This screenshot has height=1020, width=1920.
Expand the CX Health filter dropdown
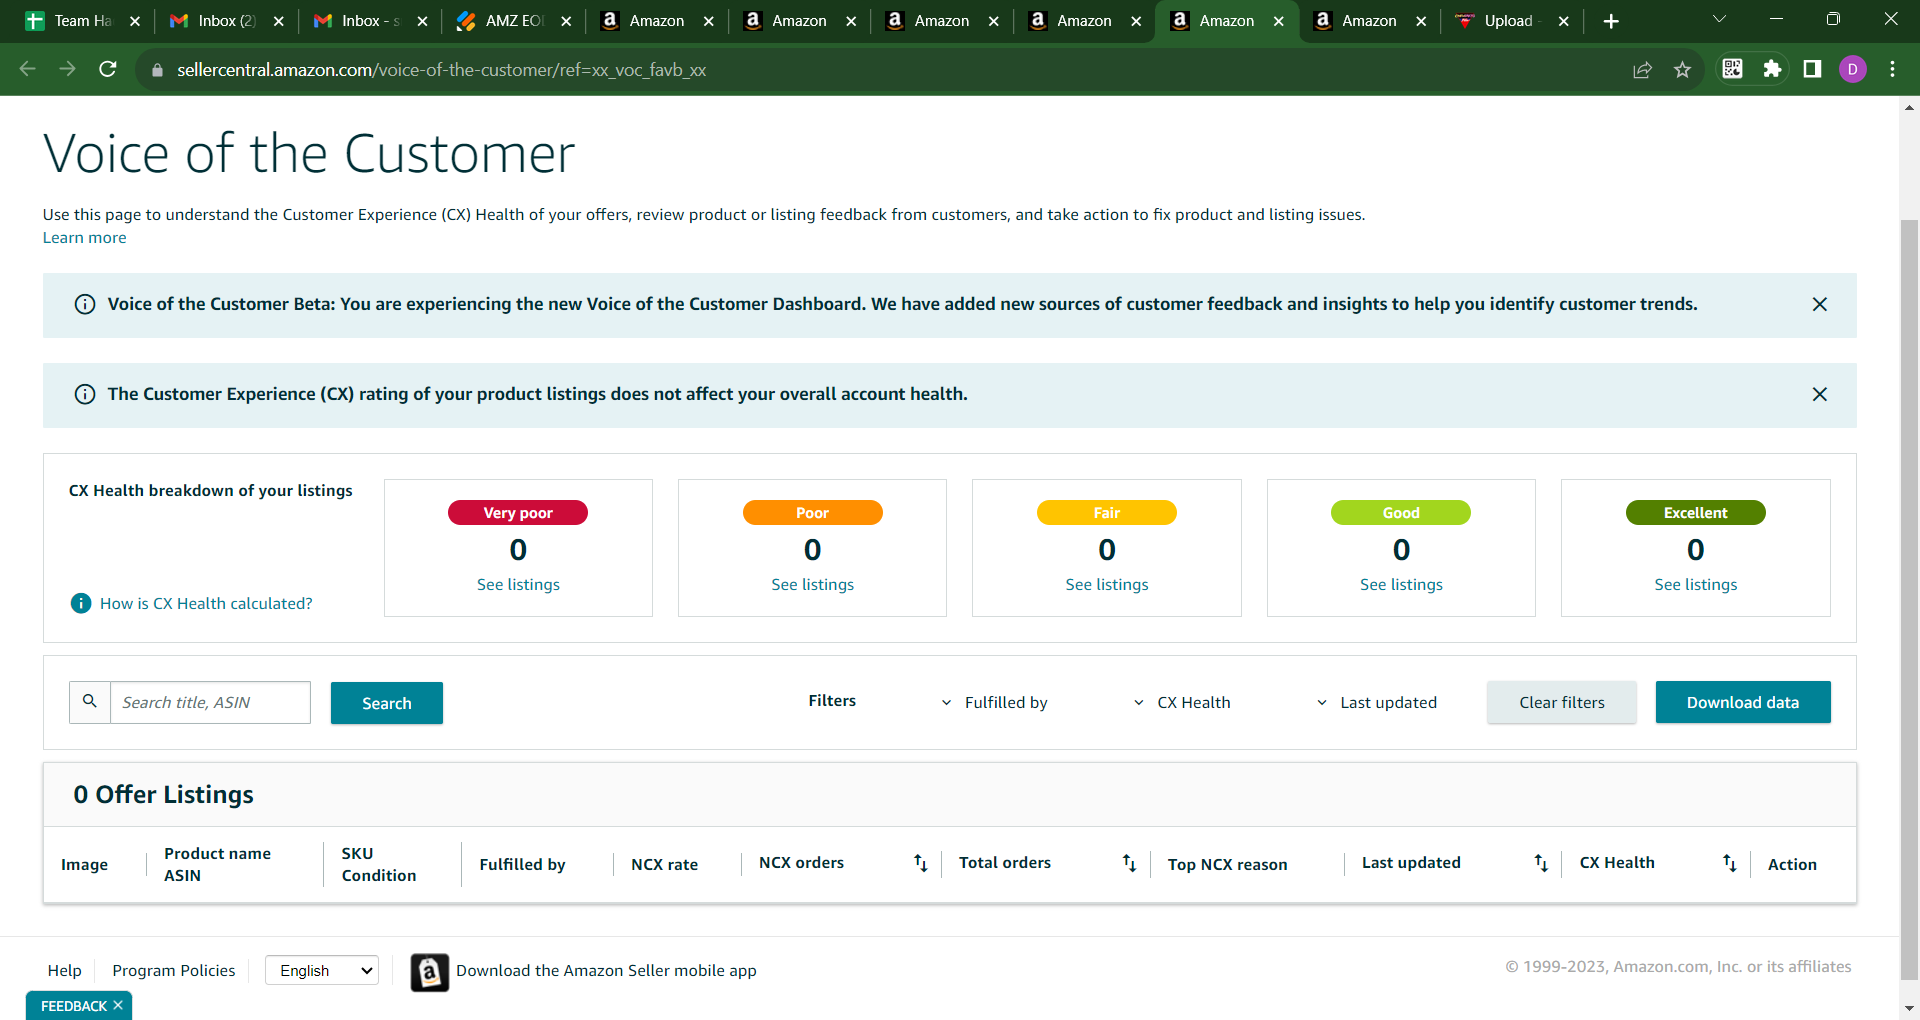pyautogui.click(x=1181, y=703)
